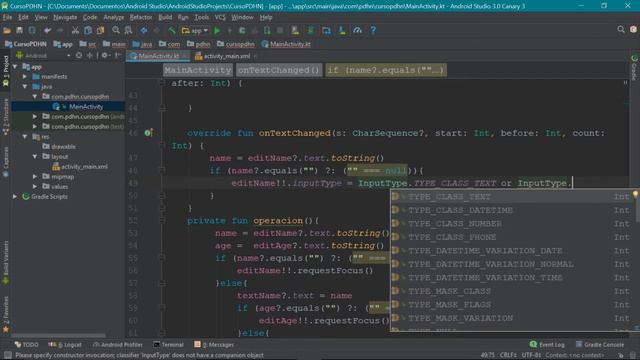Collapse the layout folder arrow
The width and height of the screenshot is (640, 360).
click(35, 157)
